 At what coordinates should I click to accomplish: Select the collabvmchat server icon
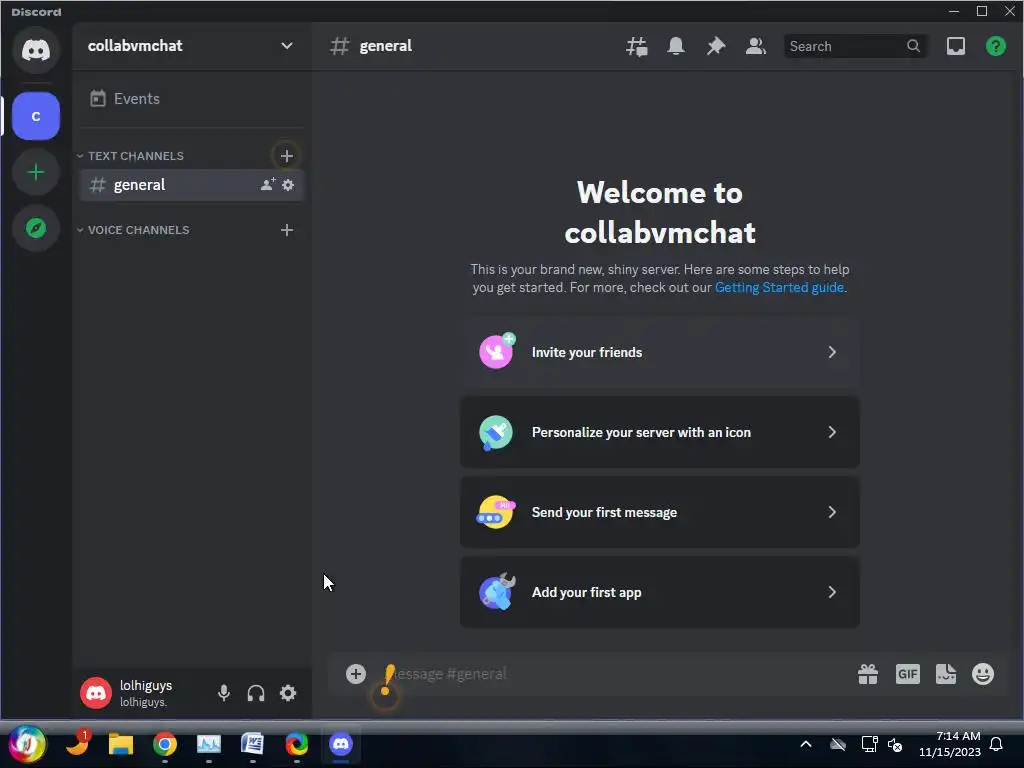coord(36,116)
